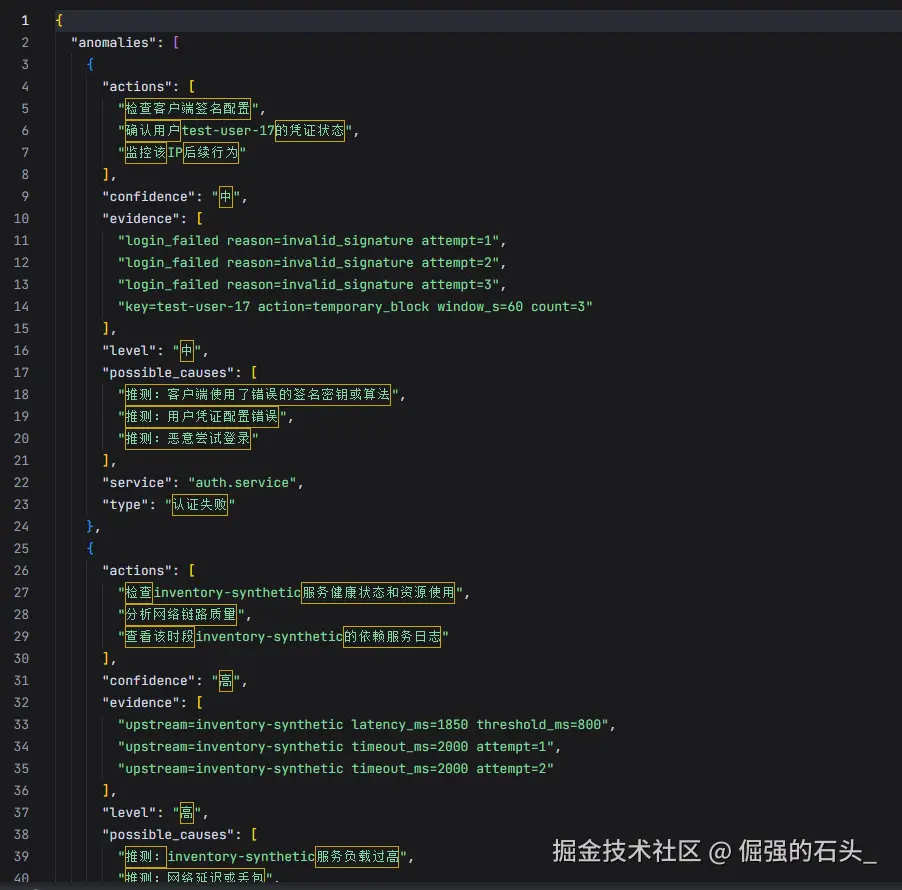This screenshot has height=890, width=902.
Task: Click the login_failed attempt=2 string
Action: coord(308,263)
